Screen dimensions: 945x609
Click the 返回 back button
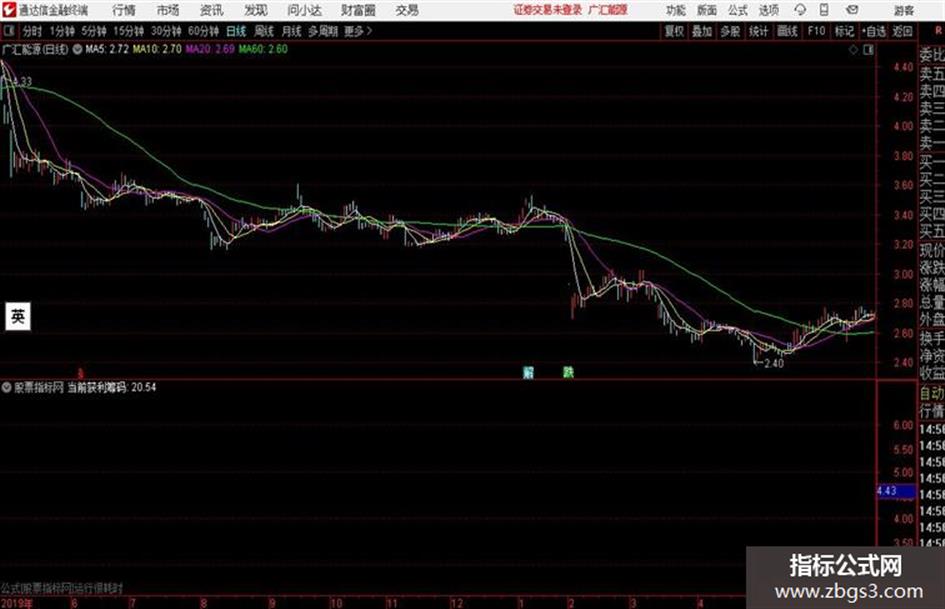(x=902, y=31)
